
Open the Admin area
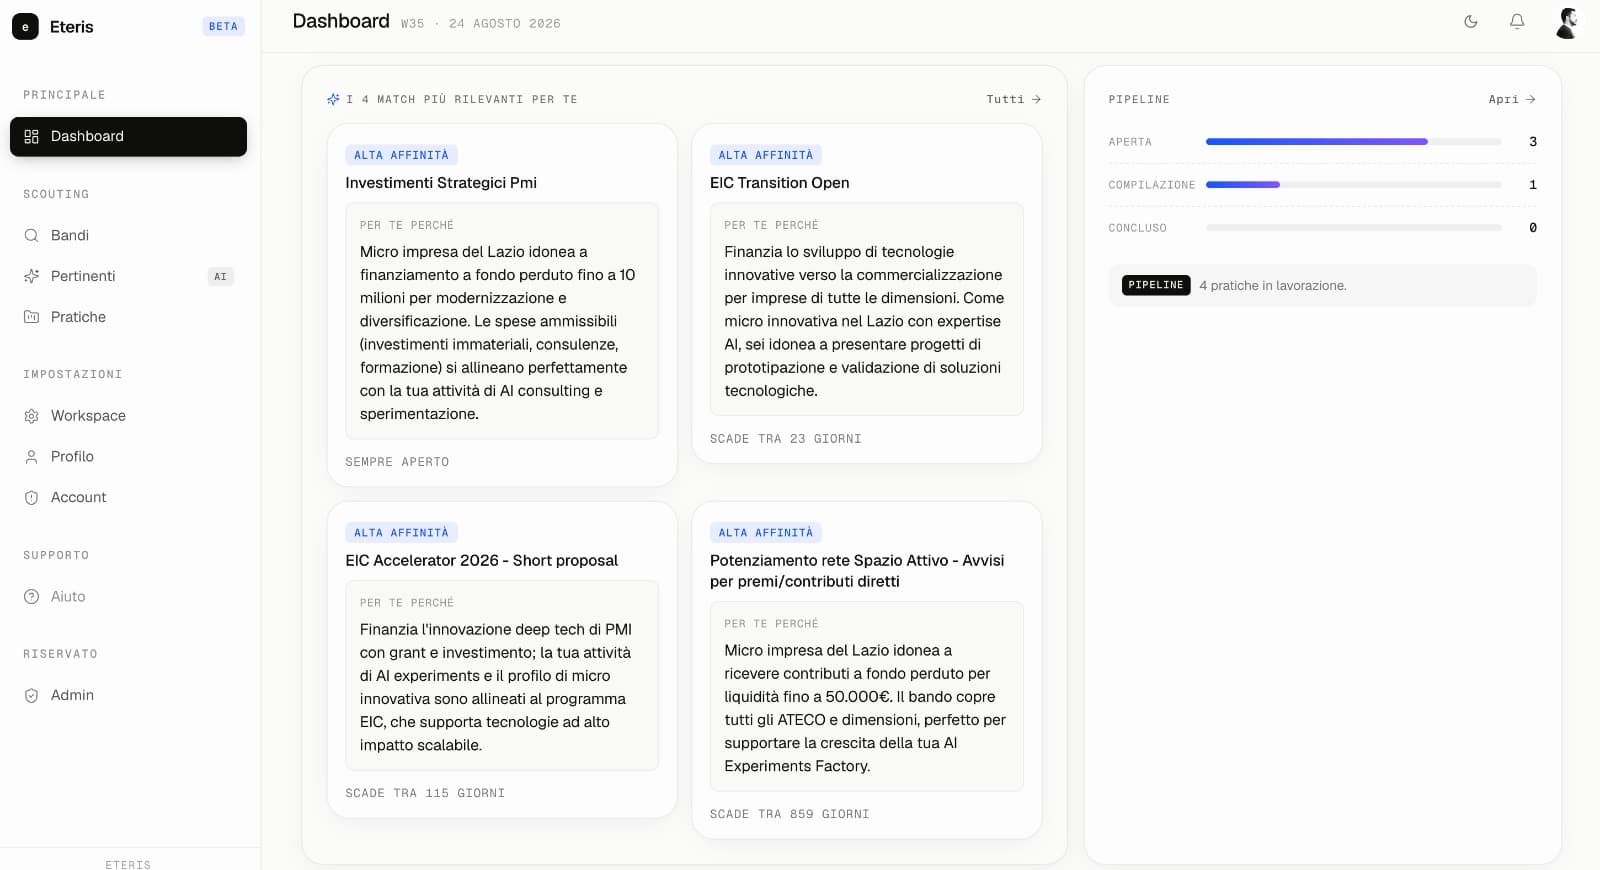tap(128, 696)
